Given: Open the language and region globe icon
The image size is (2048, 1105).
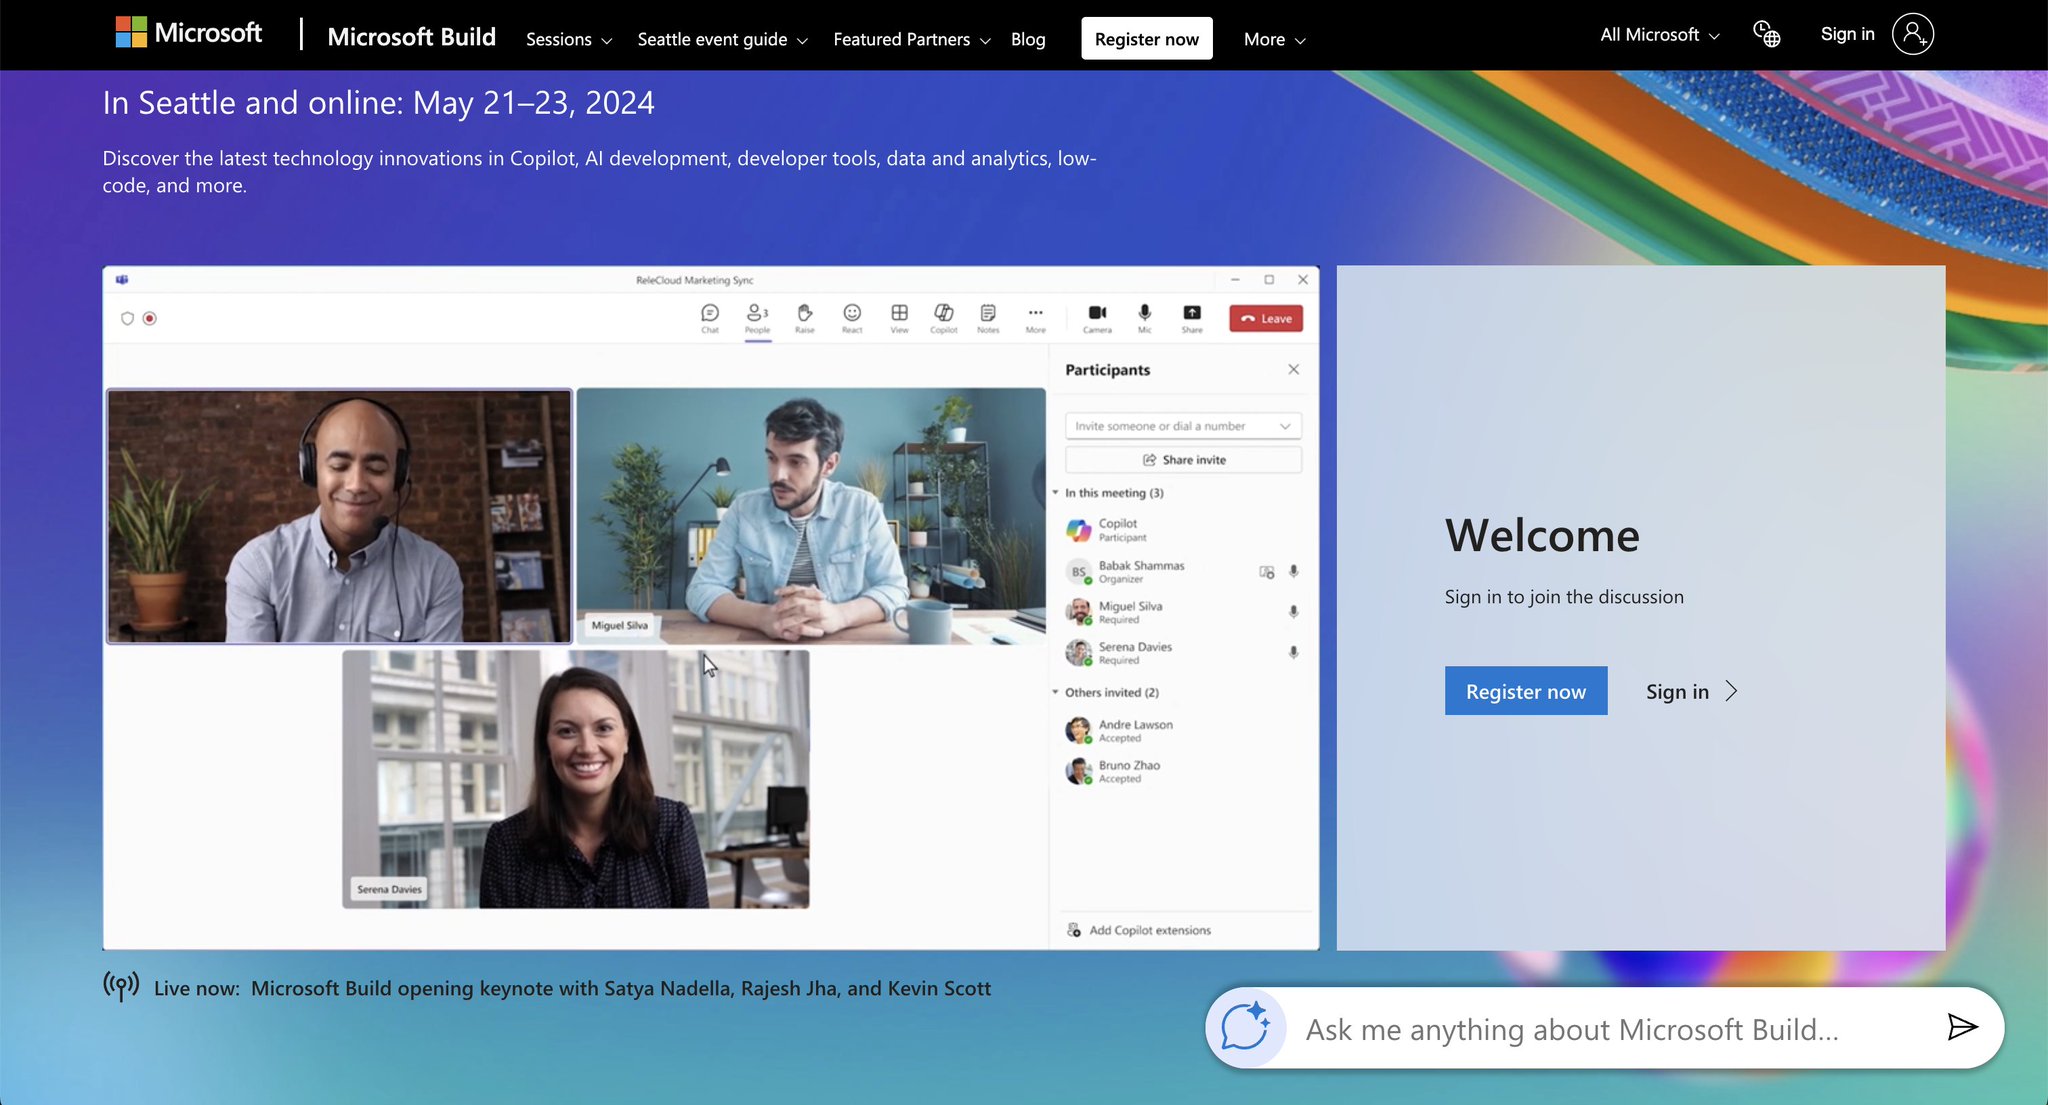Looking at the screenshot, I should coord(1767,35).
